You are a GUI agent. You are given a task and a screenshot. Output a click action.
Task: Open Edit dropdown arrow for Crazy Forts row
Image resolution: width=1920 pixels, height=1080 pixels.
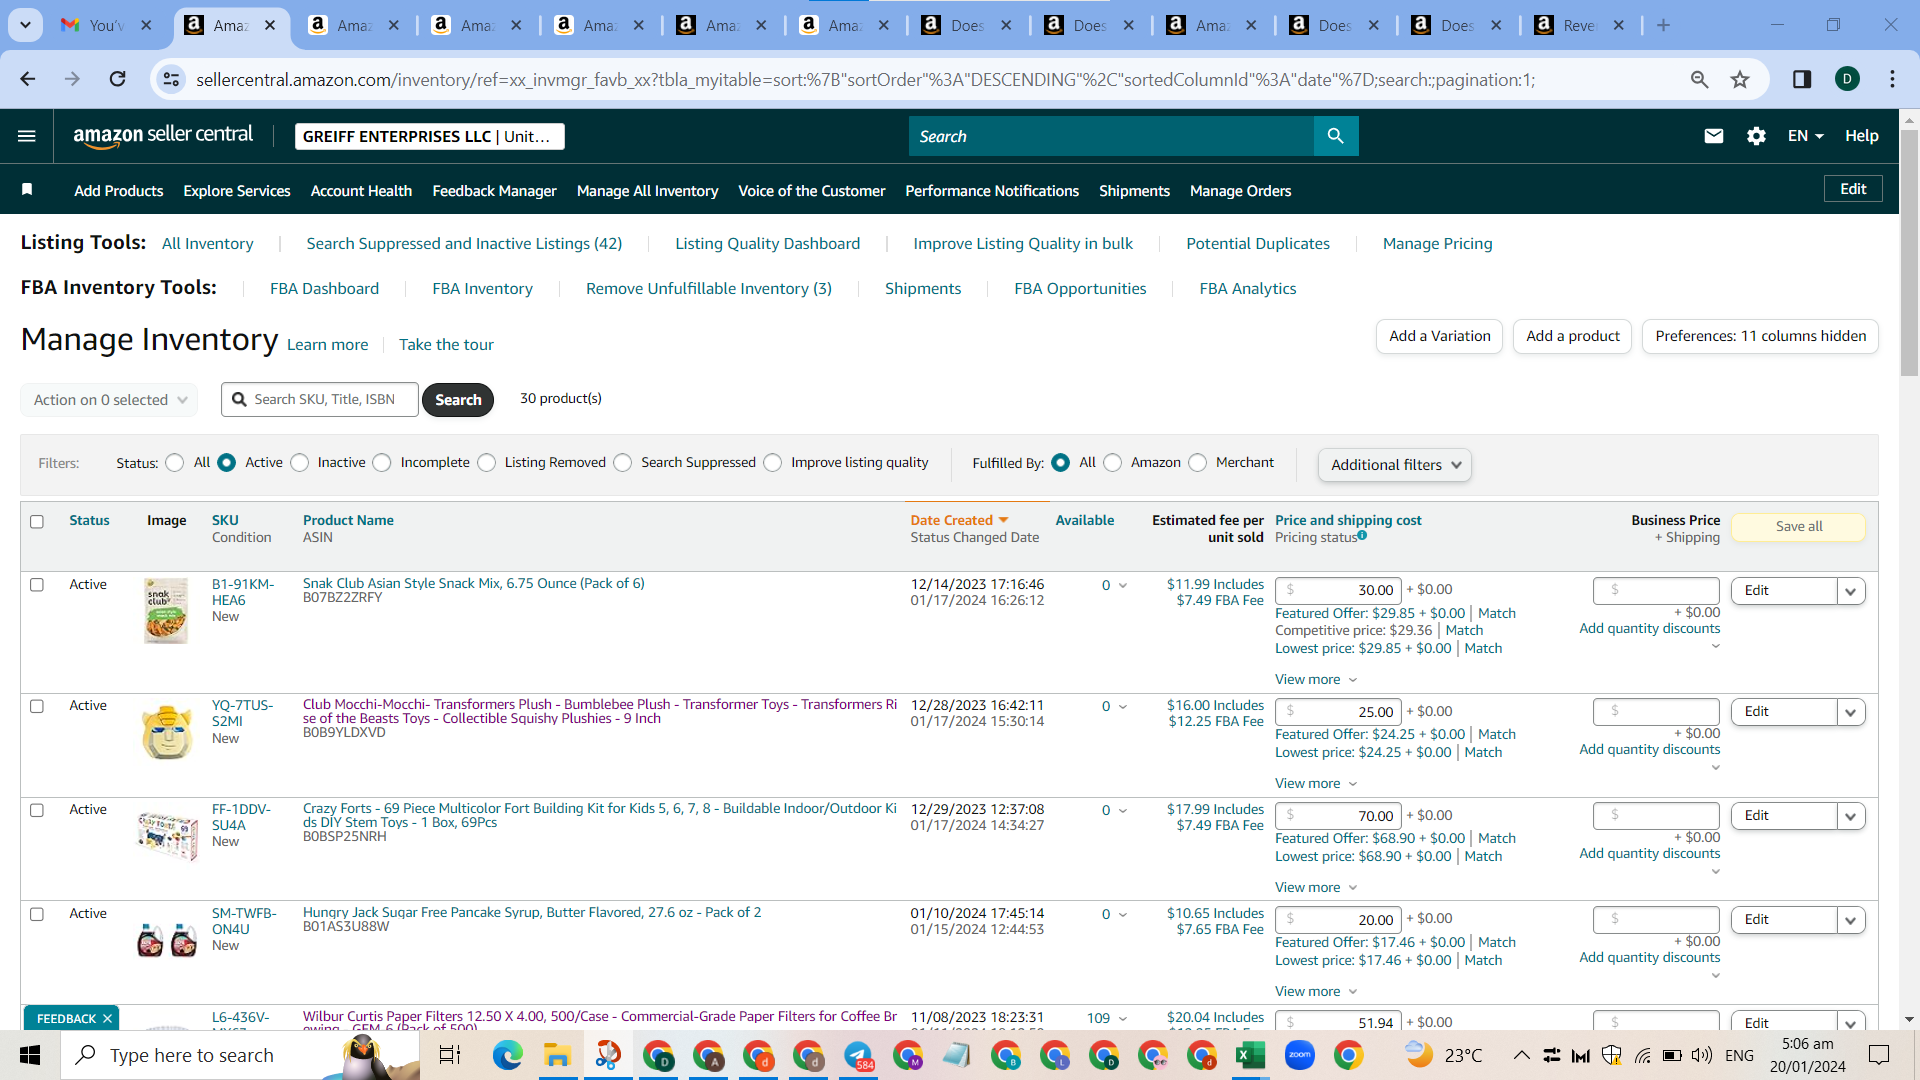[1851, 816]
